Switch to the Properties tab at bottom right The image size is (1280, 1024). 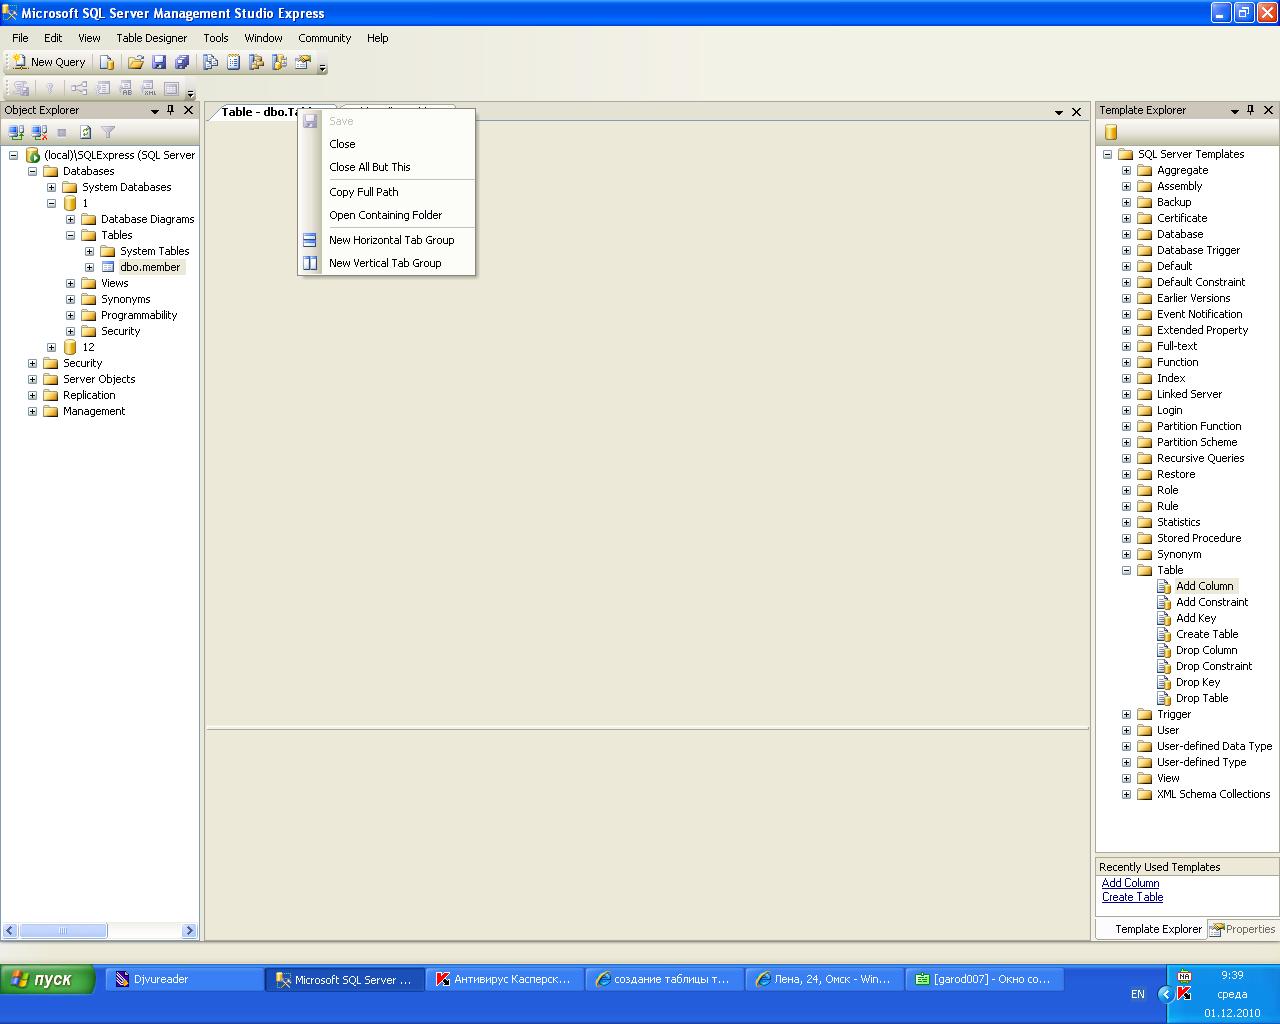[1243, 929]
